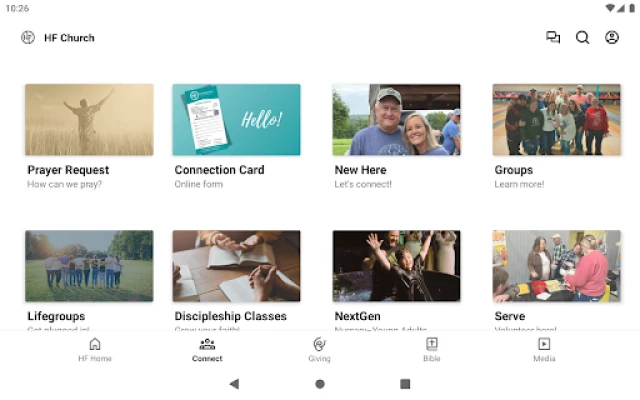Open the user profile icon
This screenshot has height=400, width=640.
(612, 38)
